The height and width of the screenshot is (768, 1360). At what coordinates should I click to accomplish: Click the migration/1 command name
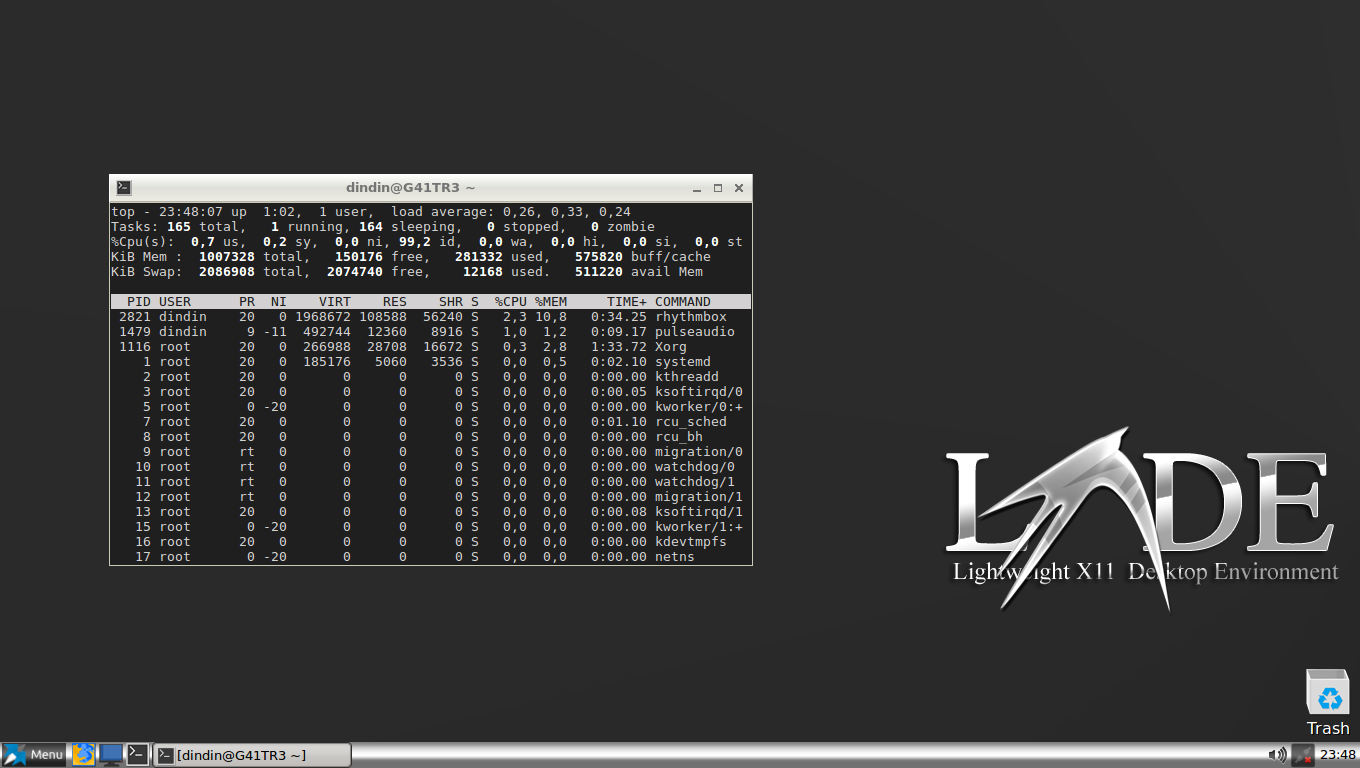coord(699,497)
